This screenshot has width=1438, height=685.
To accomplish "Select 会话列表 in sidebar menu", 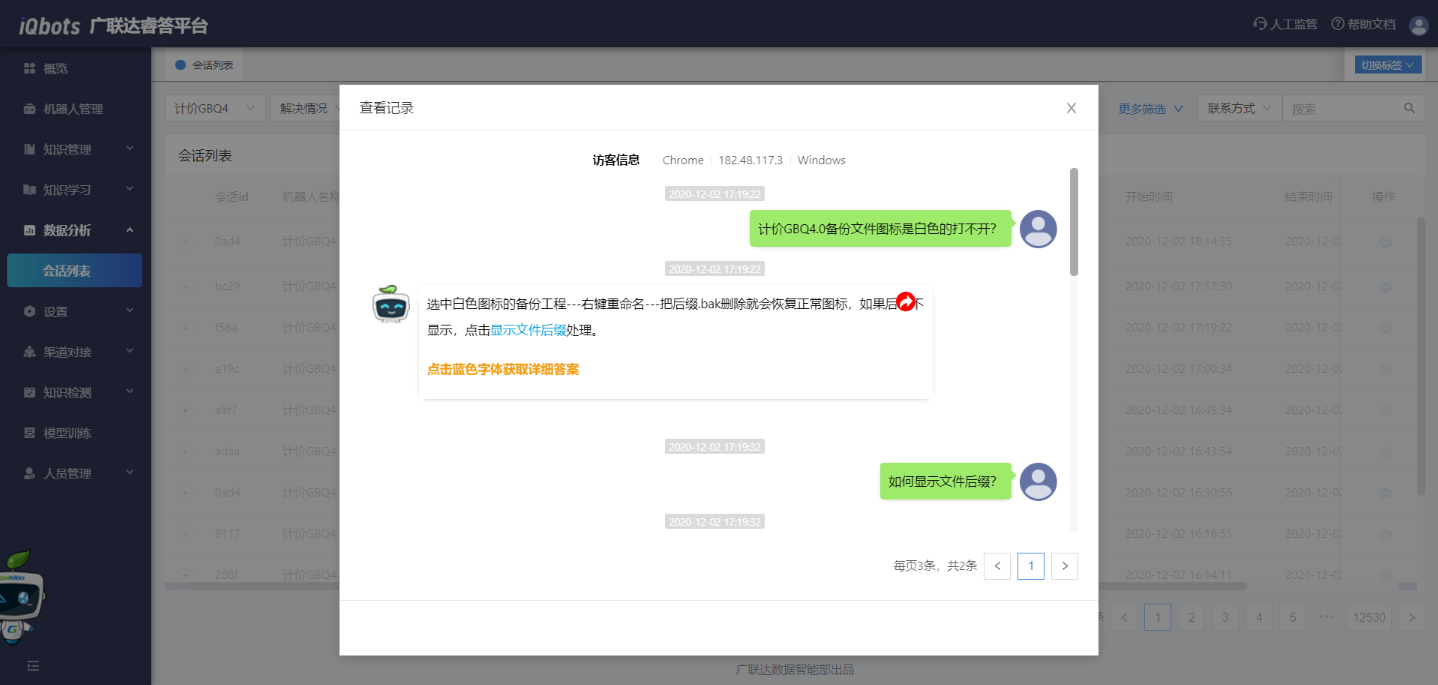I will click(74, 271).
